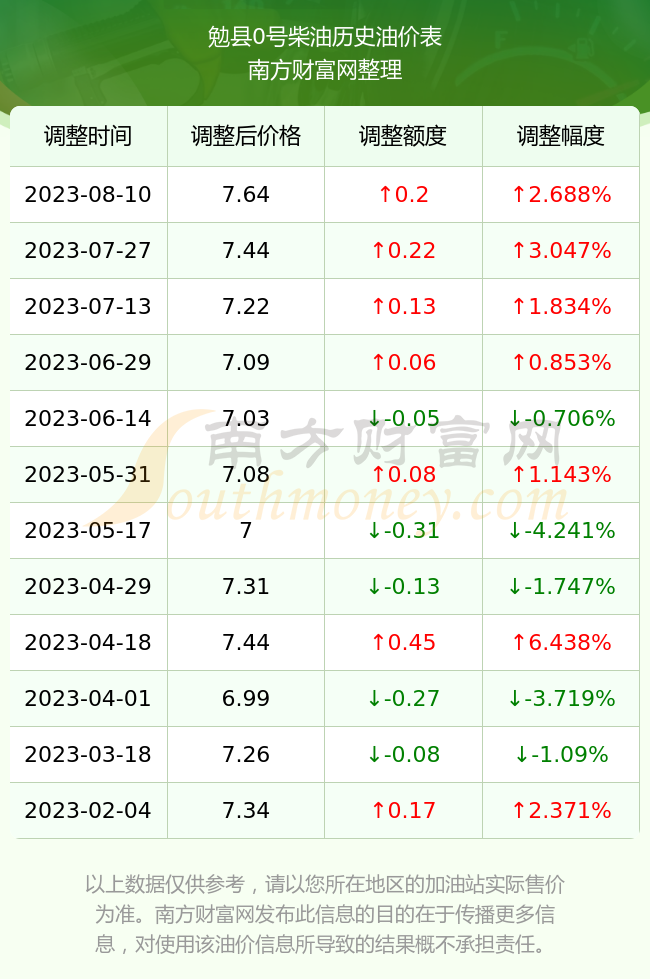Select the 2023-03-18 date cell
Viewport: 650px width, 980px height.
88,754
